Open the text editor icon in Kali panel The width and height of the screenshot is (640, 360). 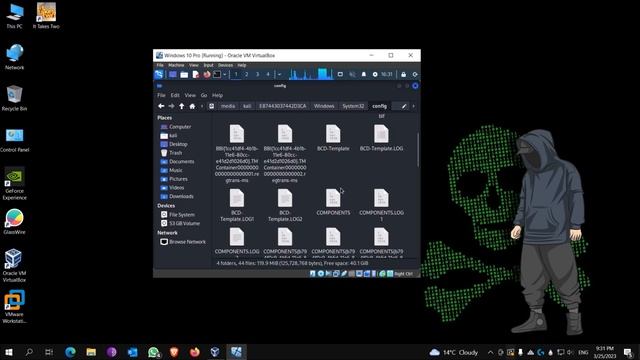click(x=196, y=74)
